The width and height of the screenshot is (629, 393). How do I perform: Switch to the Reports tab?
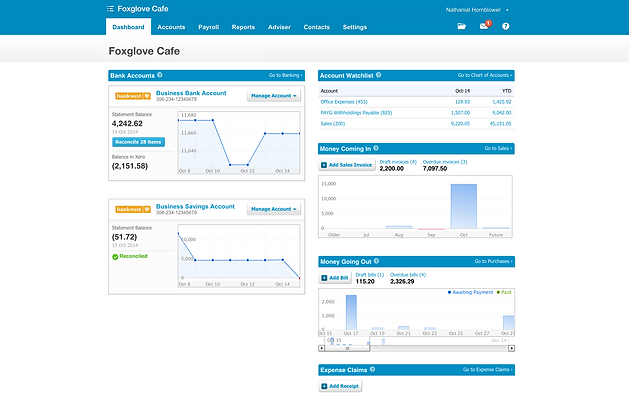tap(243, 27)
